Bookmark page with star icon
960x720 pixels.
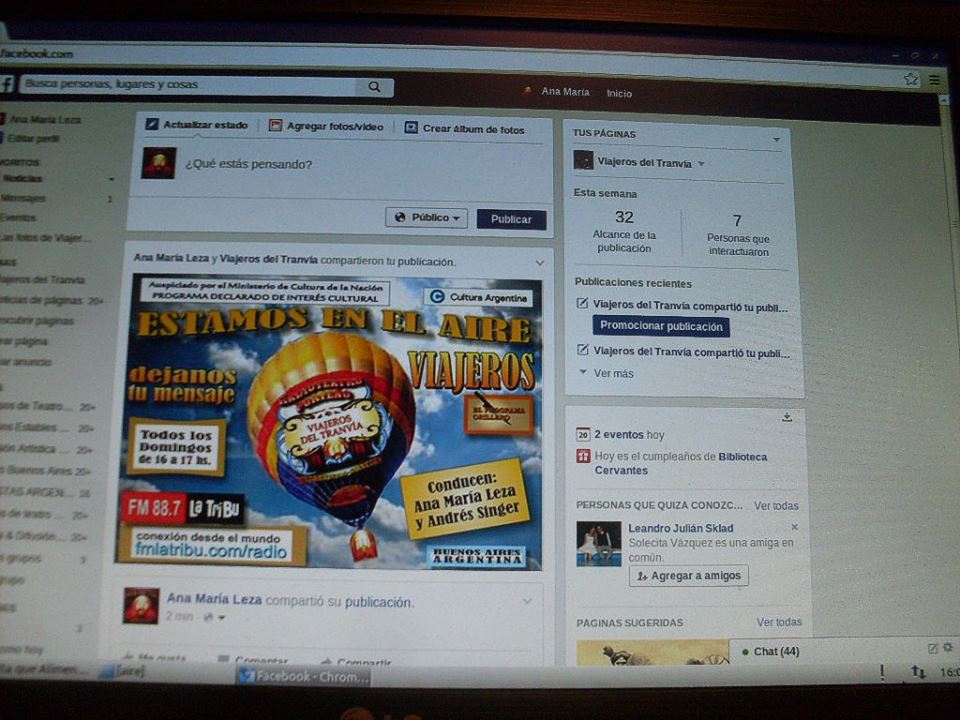pyautogui.click(x=911, y=79)
